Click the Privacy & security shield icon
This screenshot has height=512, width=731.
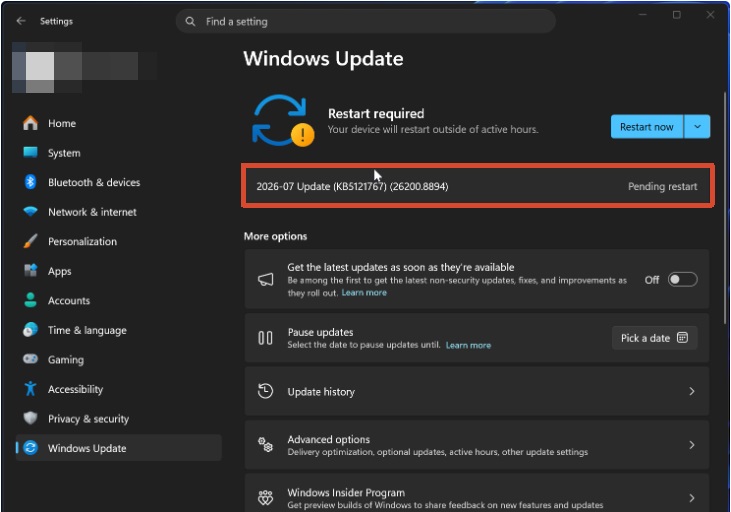(x=30, y=418)
